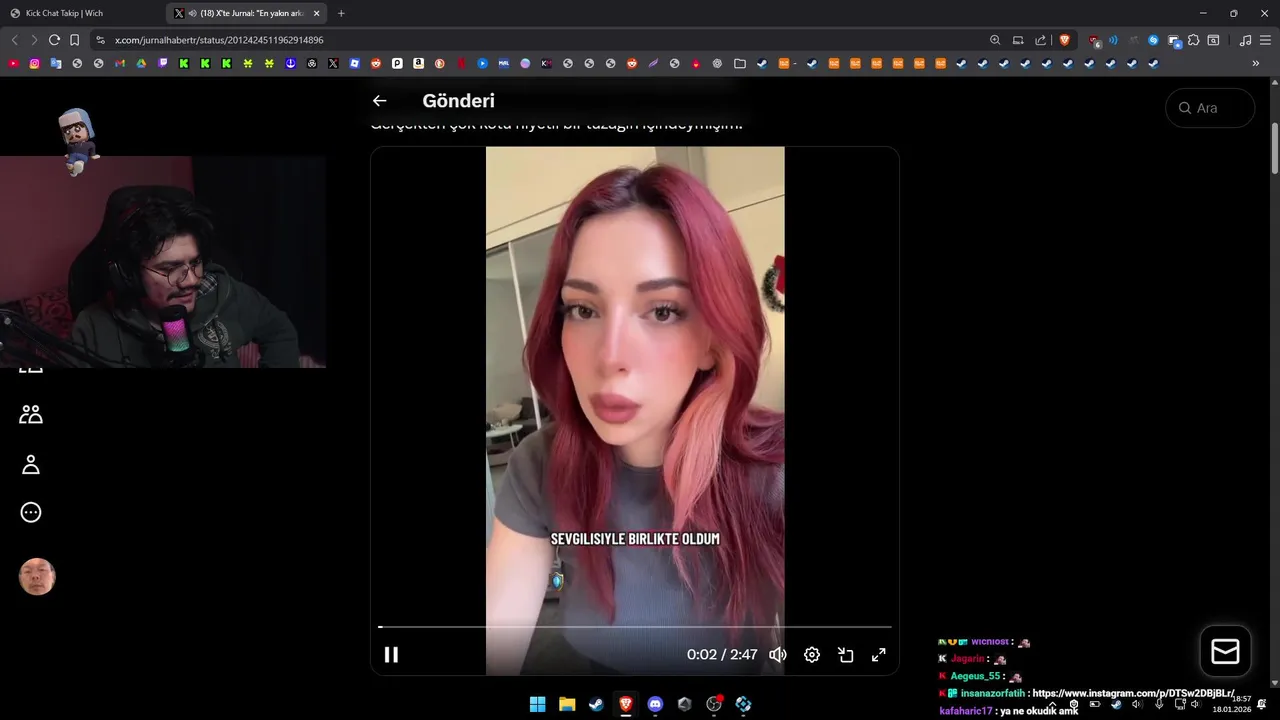Pause the X video
The image size is (1280, 720).
point(391,655)
